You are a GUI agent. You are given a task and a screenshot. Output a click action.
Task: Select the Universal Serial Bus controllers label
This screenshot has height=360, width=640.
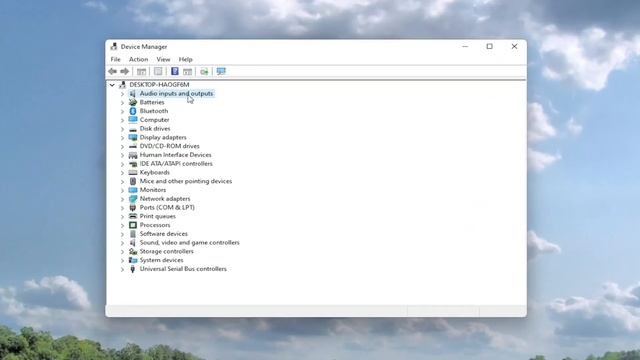click(x=183, y=269)
